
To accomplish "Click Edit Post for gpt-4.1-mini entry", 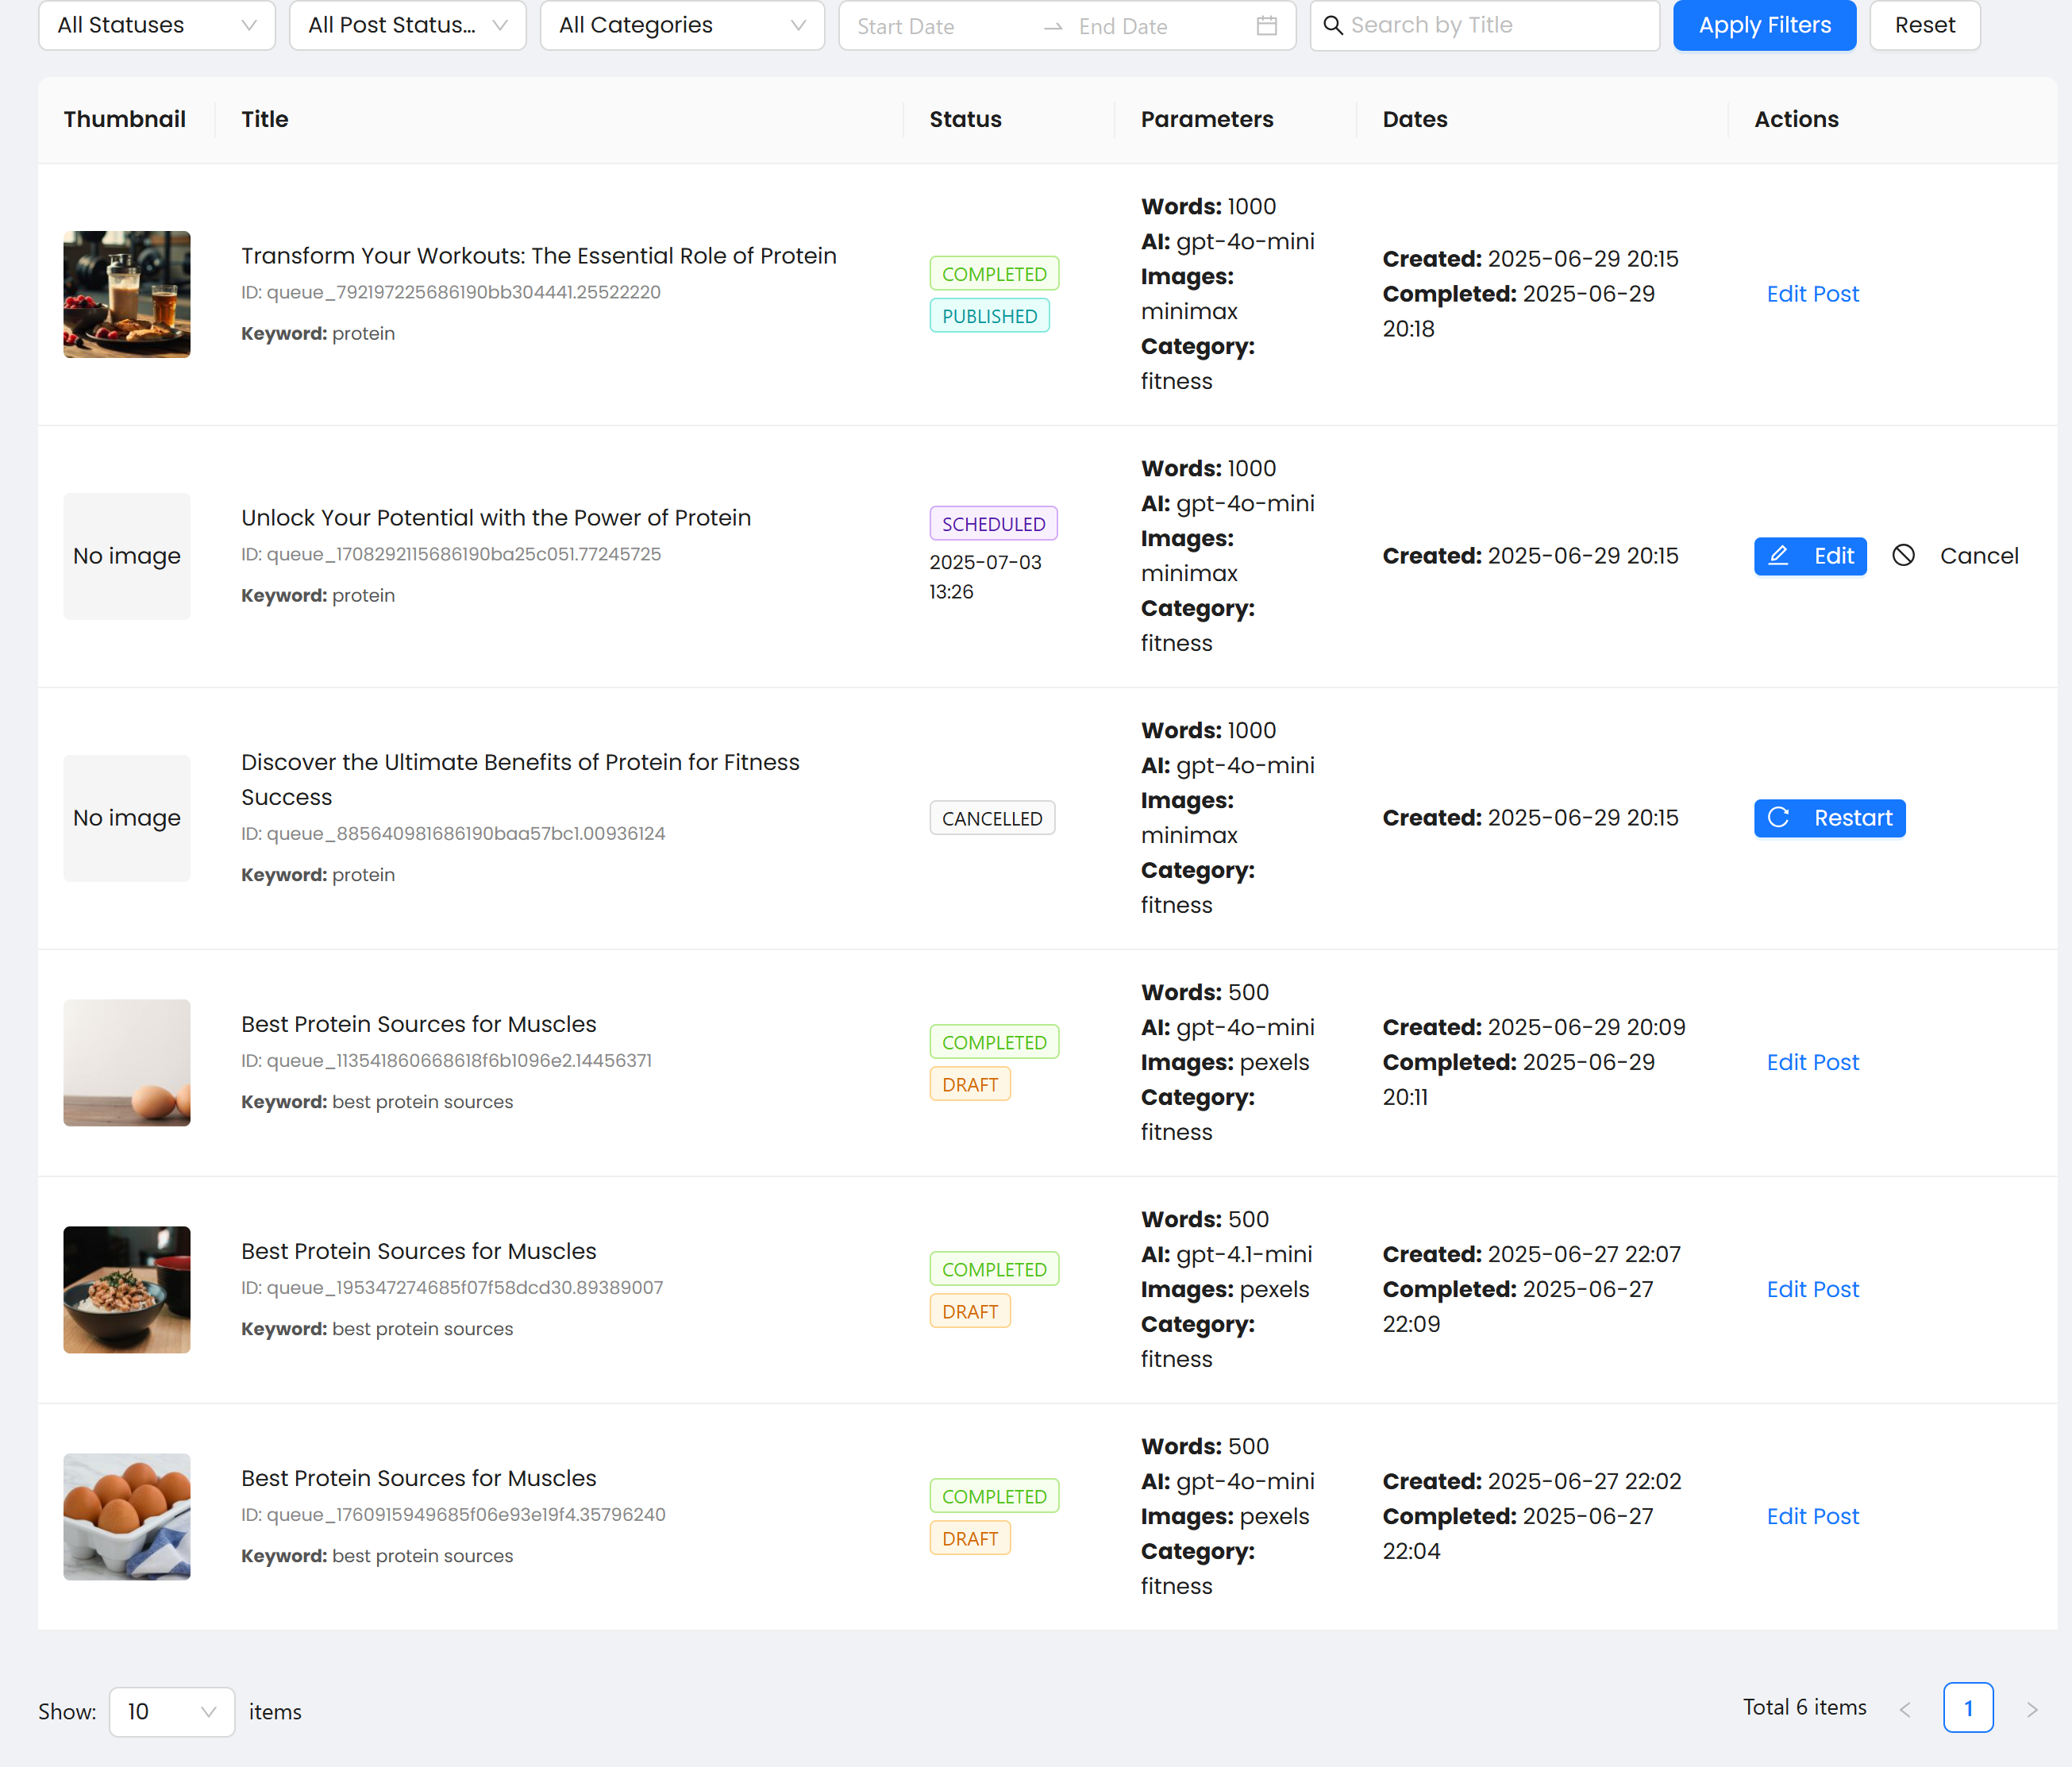I will pos(1812,1289).
